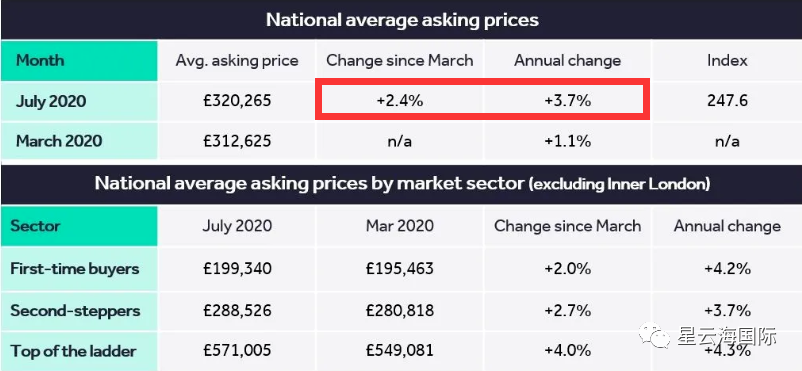Click the £280,818 Mar 2020 price

point(399,311)
